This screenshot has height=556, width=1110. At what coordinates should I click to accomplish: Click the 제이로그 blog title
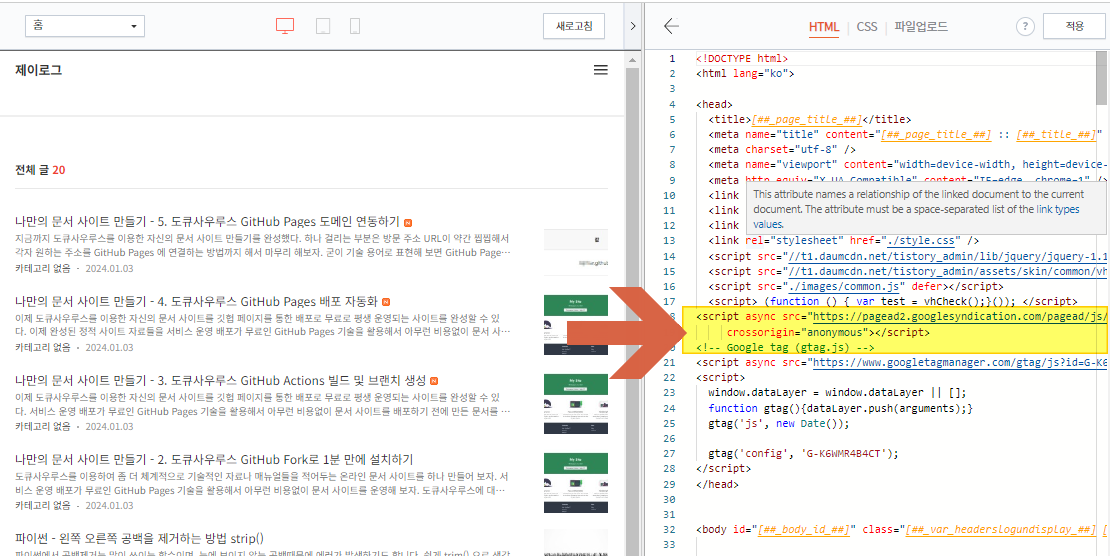tap(38, 70)
